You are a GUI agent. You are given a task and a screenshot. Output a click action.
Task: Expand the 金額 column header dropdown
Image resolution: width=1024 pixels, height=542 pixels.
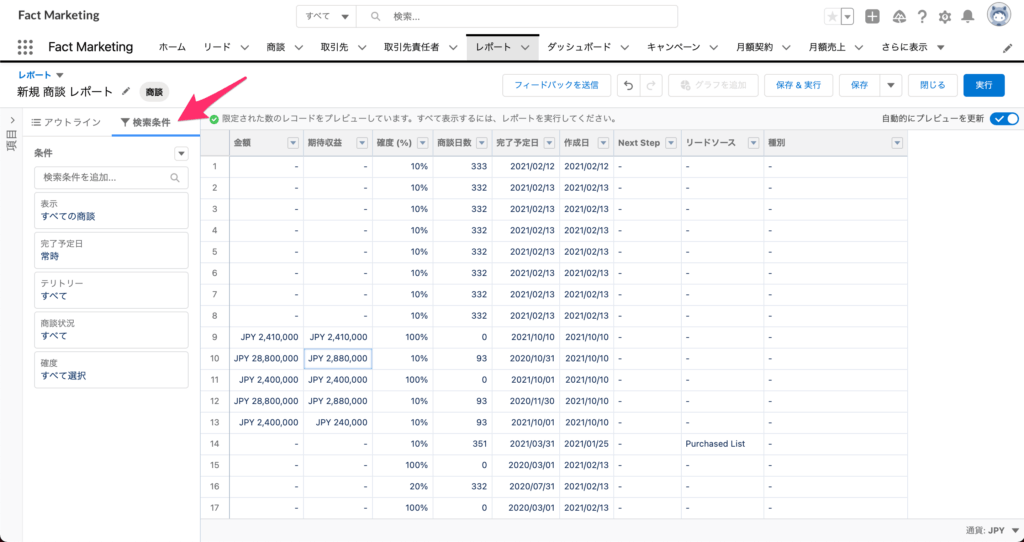pyautogui.click(x=293, y=143)
